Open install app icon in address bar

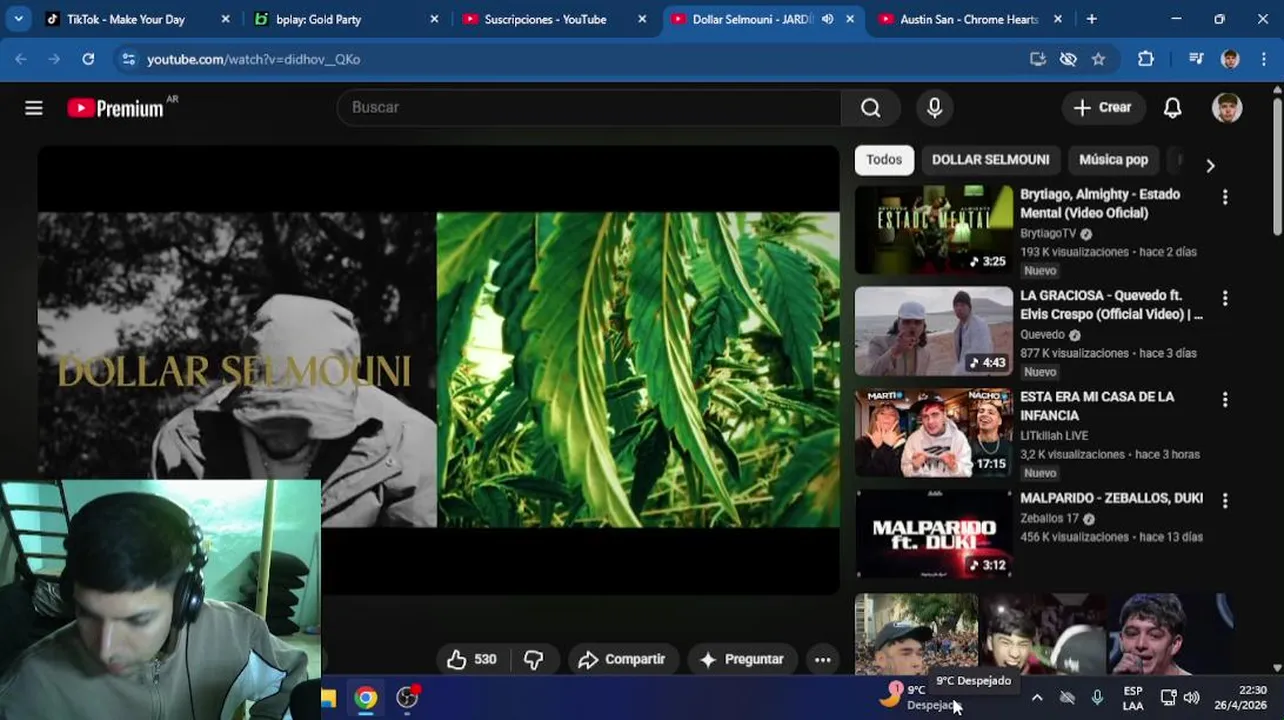click(x=1038, y=59)
